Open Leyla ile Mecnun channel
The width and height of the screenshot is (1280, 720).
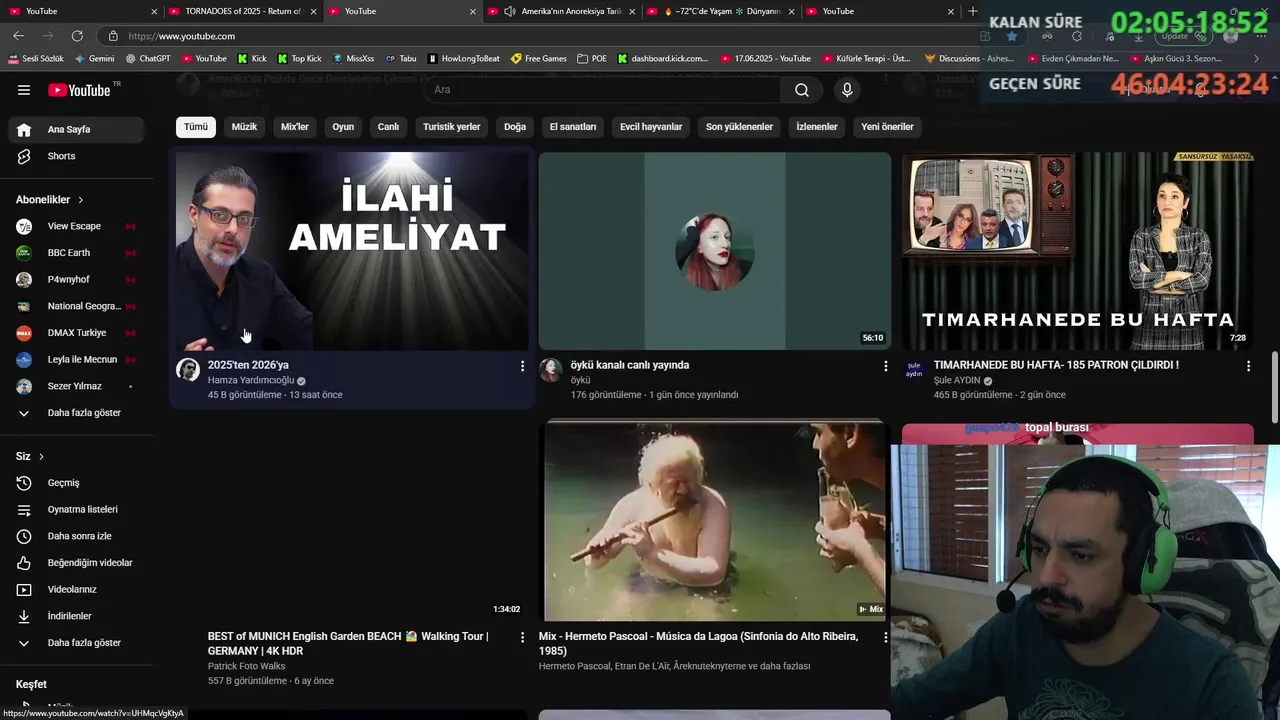coord(76,359)
